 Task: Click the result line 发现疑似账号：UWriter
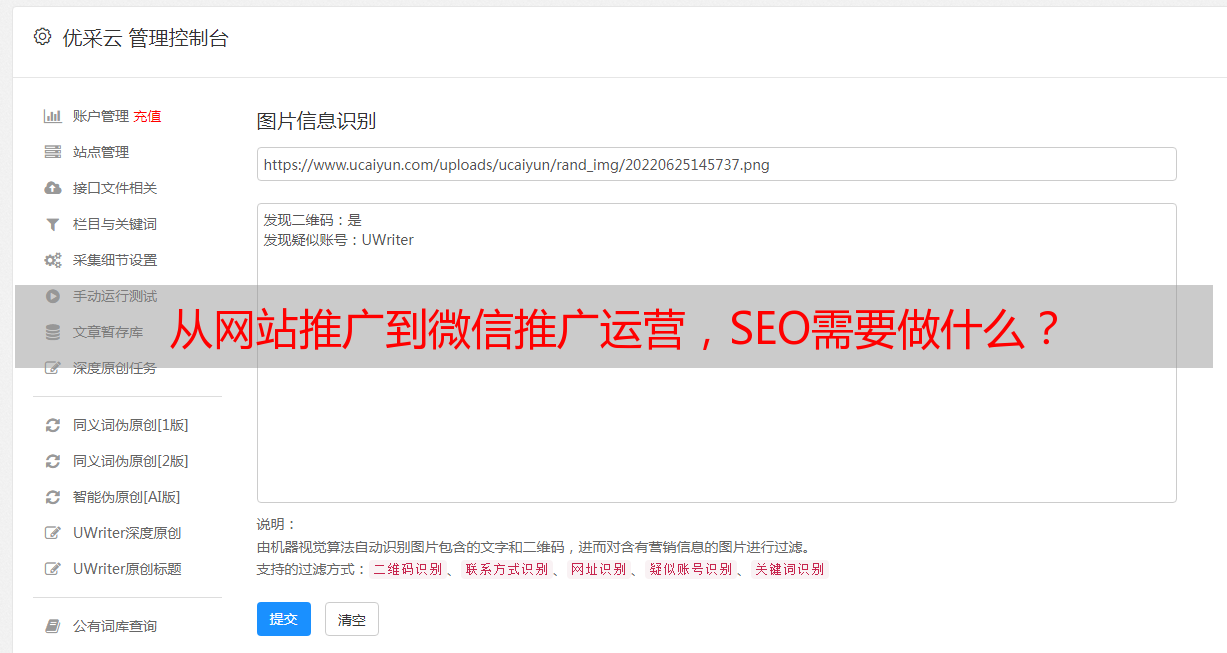click(x=338, y=240)
